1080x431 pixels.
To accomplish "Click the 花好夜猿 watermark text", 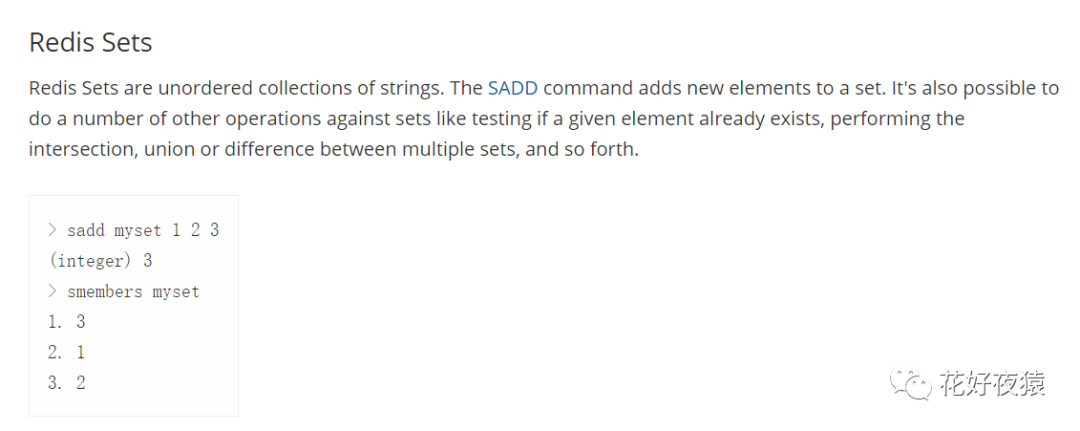I will click(x=991, y=384).
